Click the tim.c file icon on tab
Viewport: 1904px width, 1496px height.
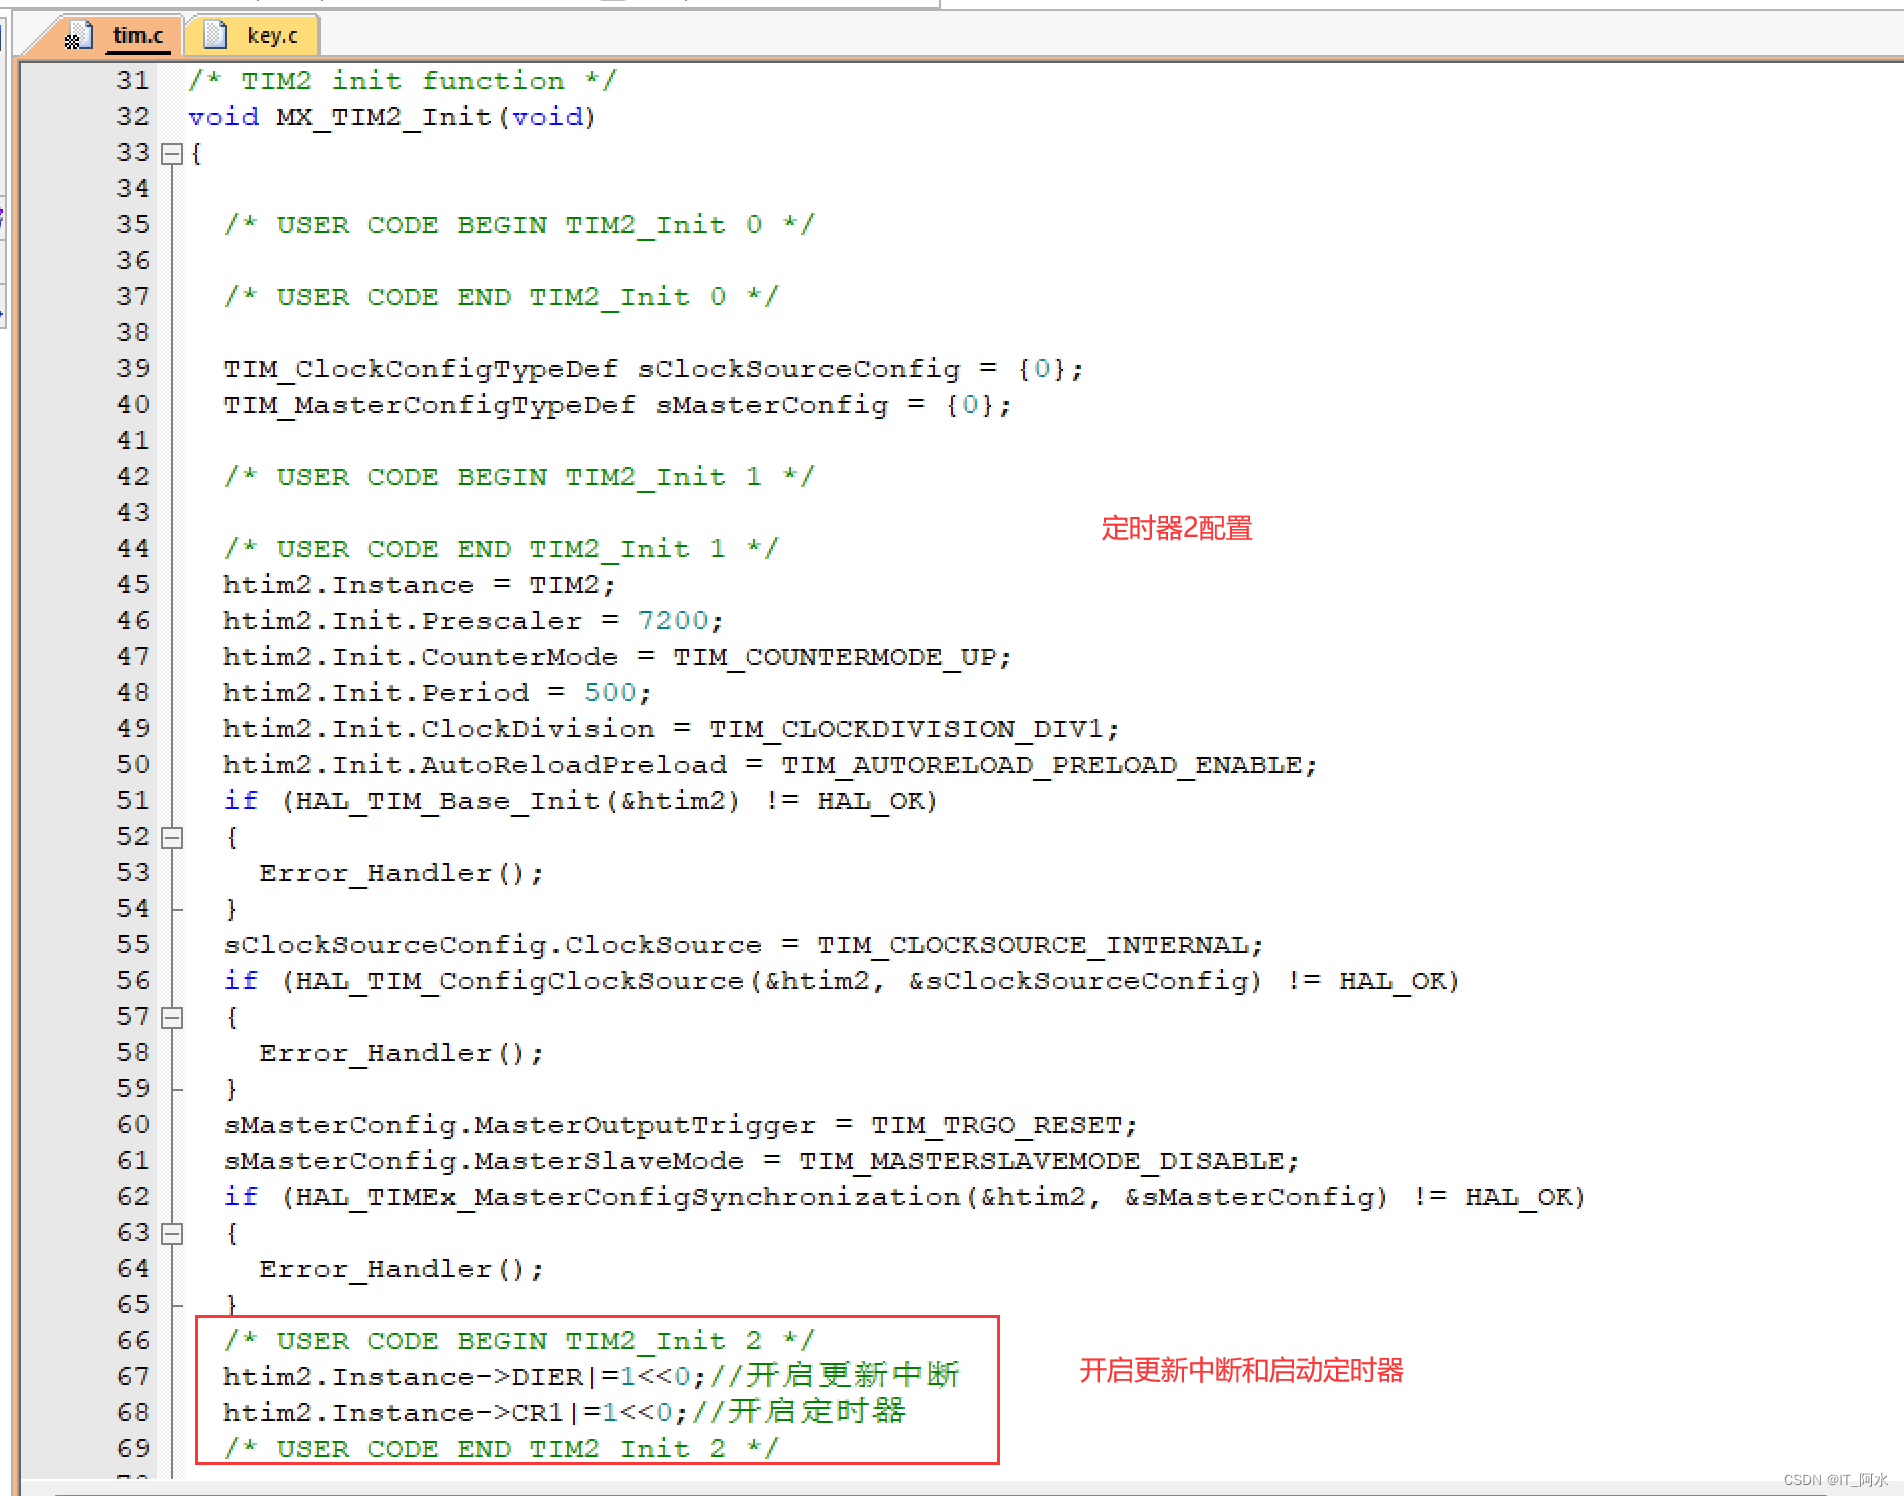77,36
